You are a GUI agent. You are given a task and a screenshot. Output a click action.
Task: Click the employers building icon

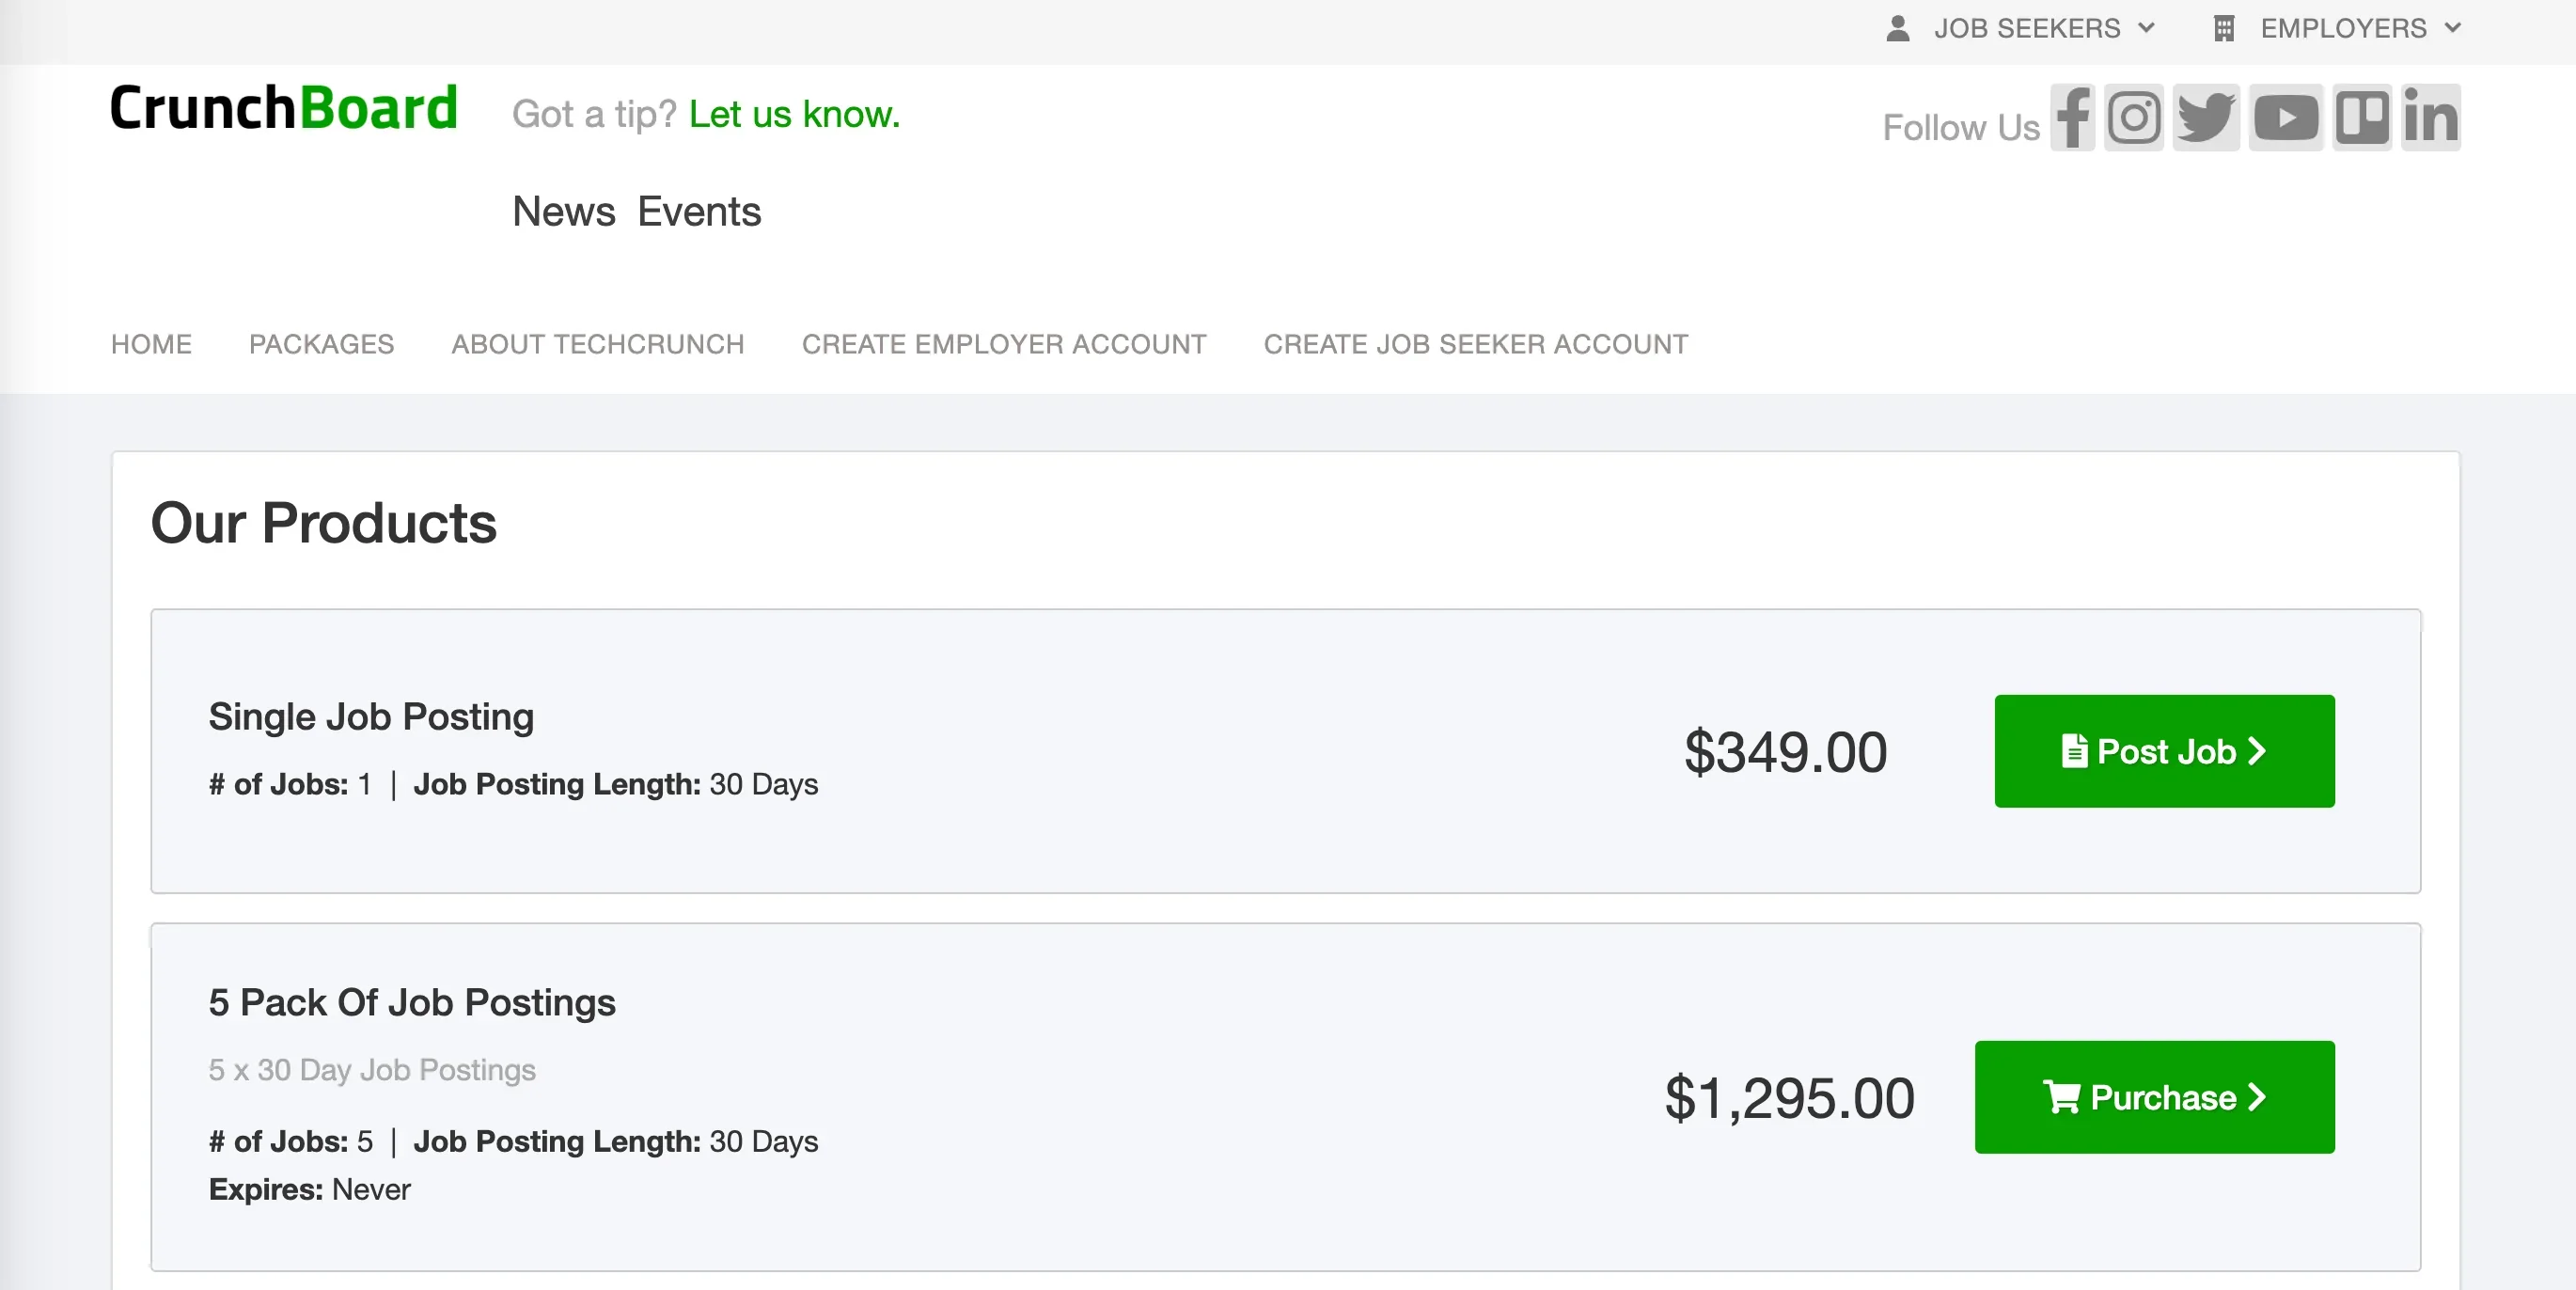(2223, 28)
